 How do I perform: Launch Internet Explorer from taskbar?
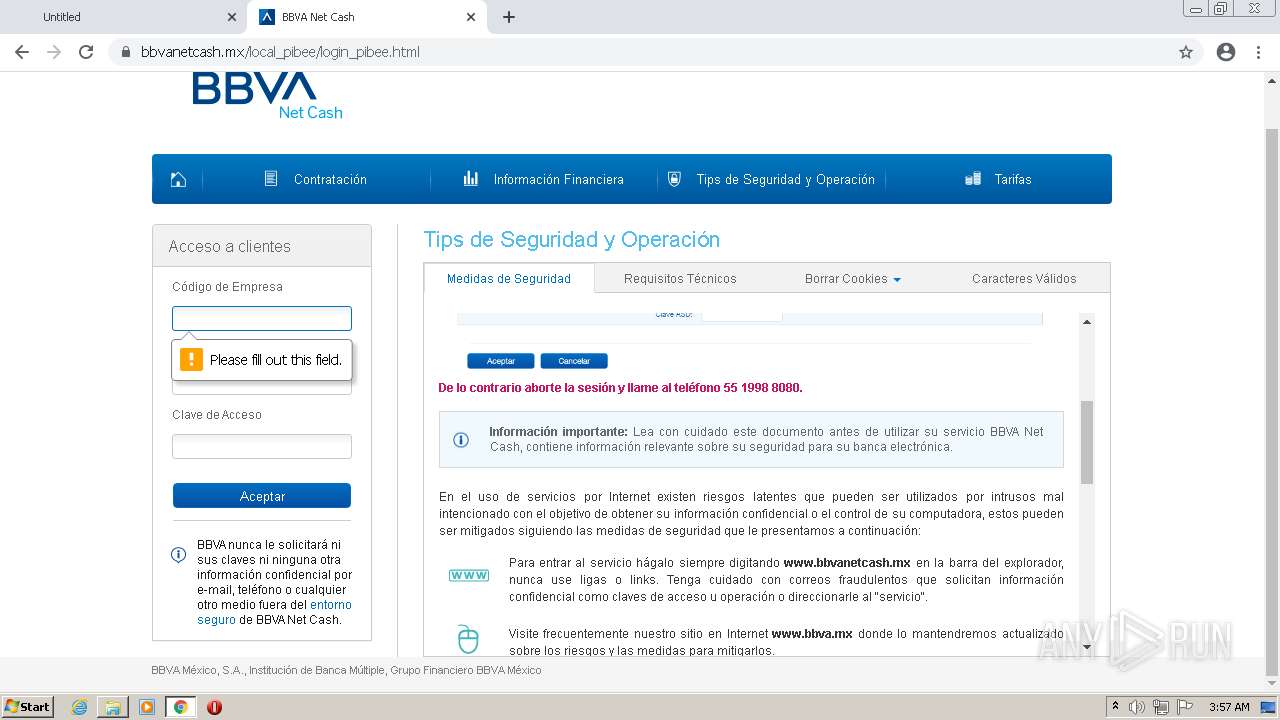point(79,707)
